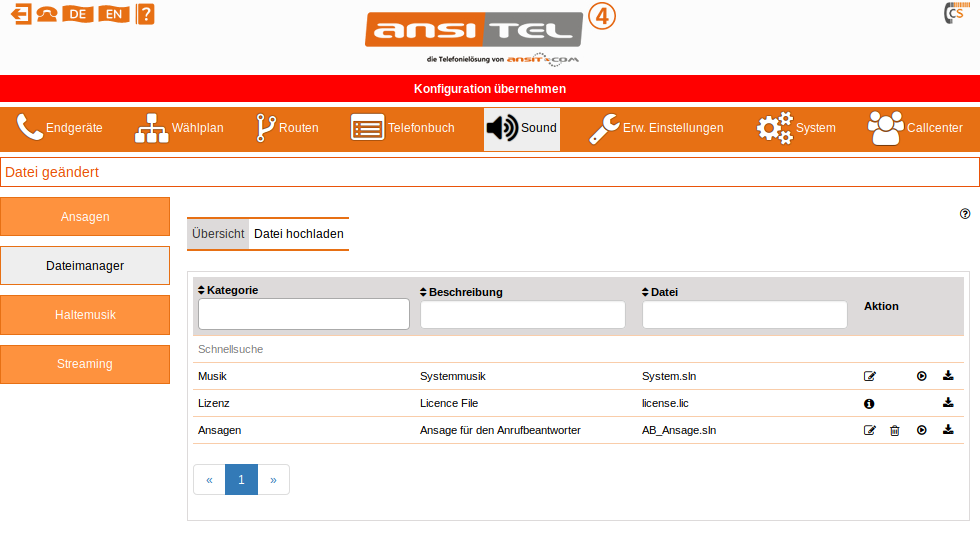The height and width of the screenshot is (536, 980).
Task: Sort the table by Kategorie
Action: [x=228, y=290]
